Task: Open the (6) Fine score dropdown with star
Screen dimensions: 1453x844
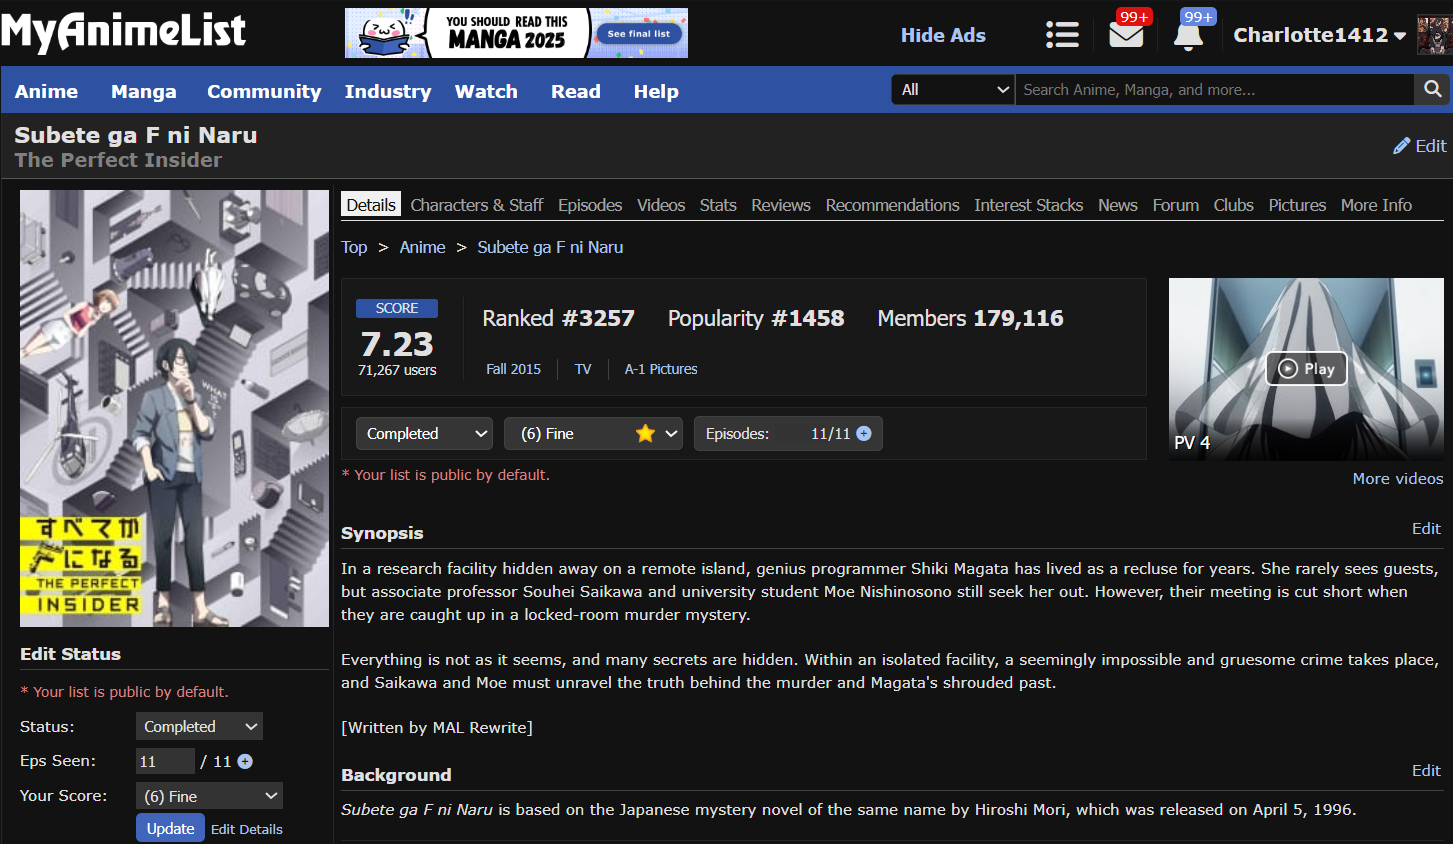Action: coord(593,434)
